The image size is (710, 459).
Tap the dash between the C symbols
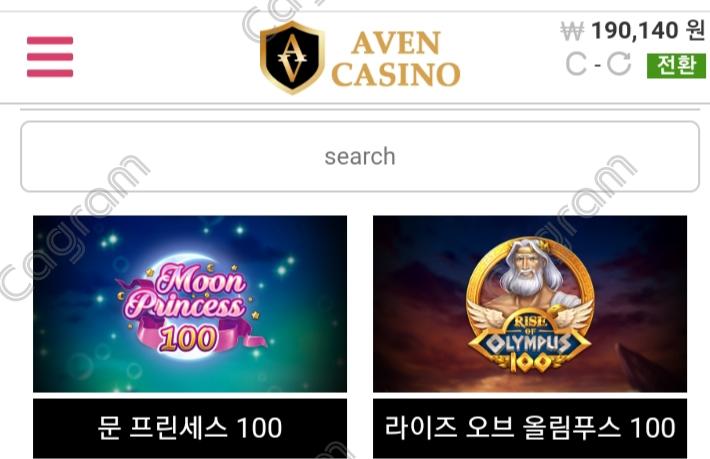tap(597, 65)
